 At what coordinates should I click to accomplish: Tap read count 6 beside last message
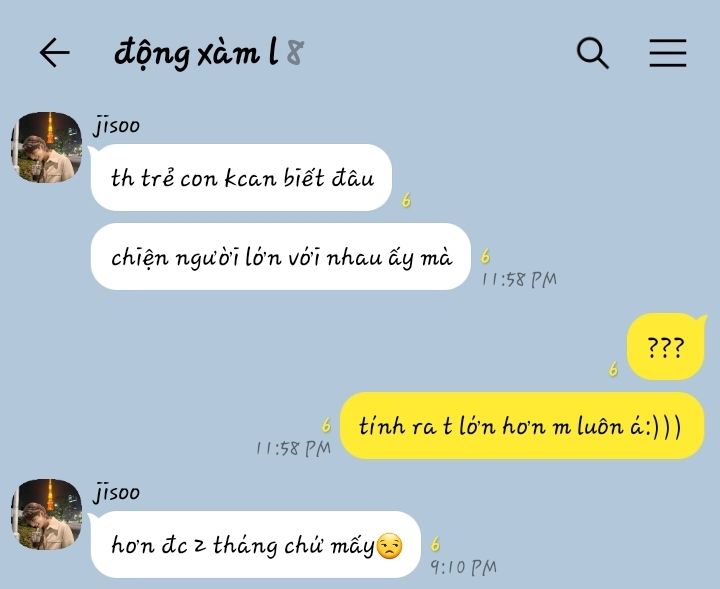point(435,544)
